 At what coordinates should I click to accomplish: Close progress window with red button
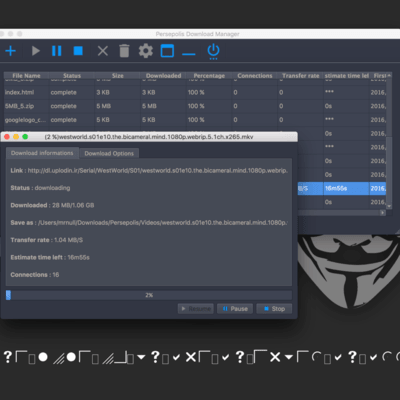coord(7,137)
